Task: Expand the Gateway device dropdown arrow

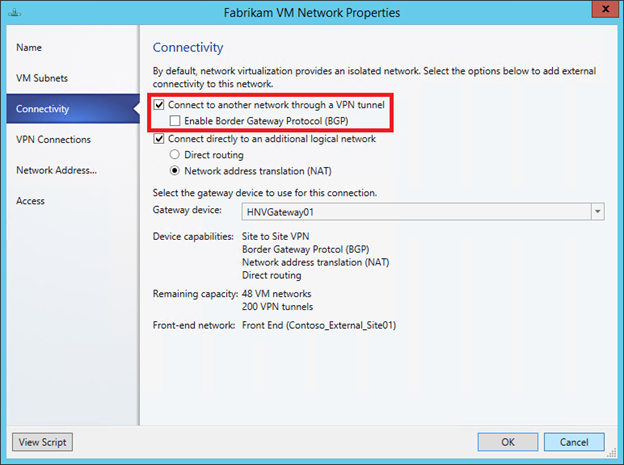Action: pyautogui.click(x=597, y=211)
